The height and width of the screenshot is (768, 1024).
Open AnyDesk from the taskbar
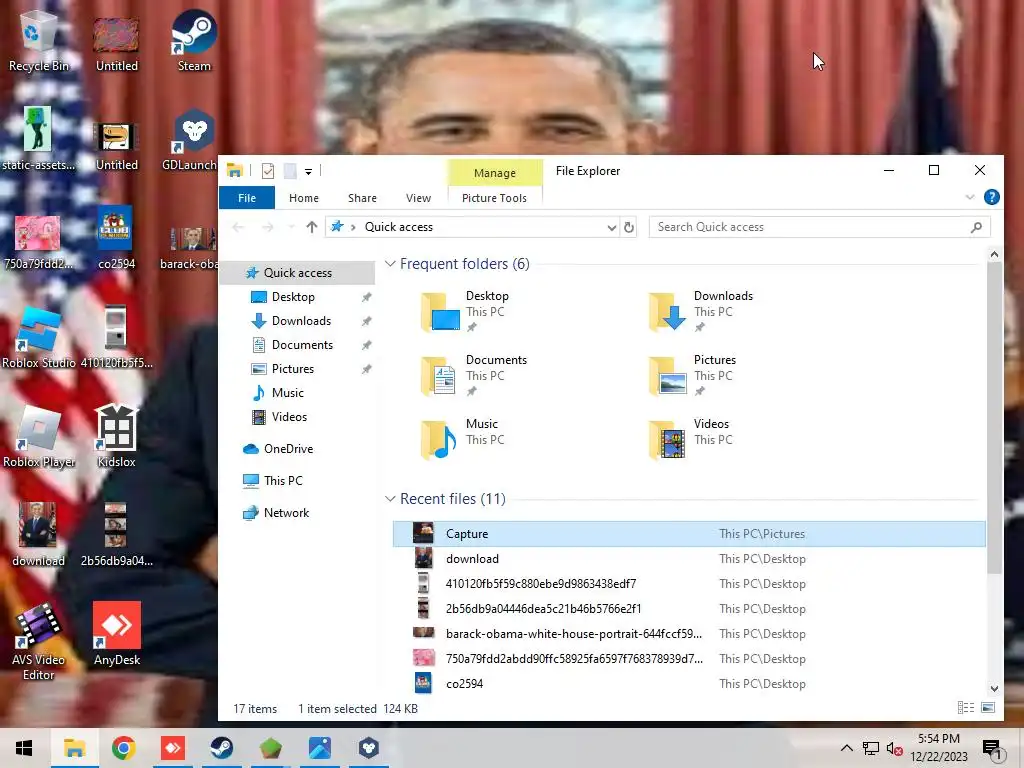[173, 748]
